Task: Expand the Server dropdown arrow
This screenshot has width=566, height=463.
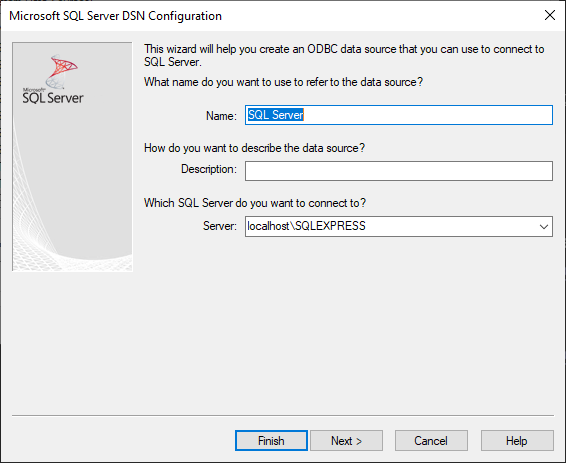Action: click(544, 227)
